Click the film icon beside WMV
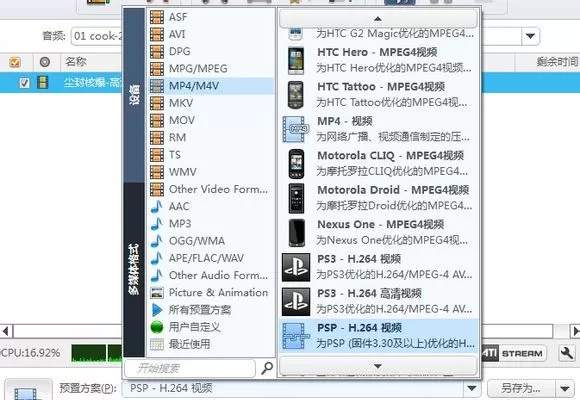The height and width of the screenshot is (400, 580). point(157,172)
